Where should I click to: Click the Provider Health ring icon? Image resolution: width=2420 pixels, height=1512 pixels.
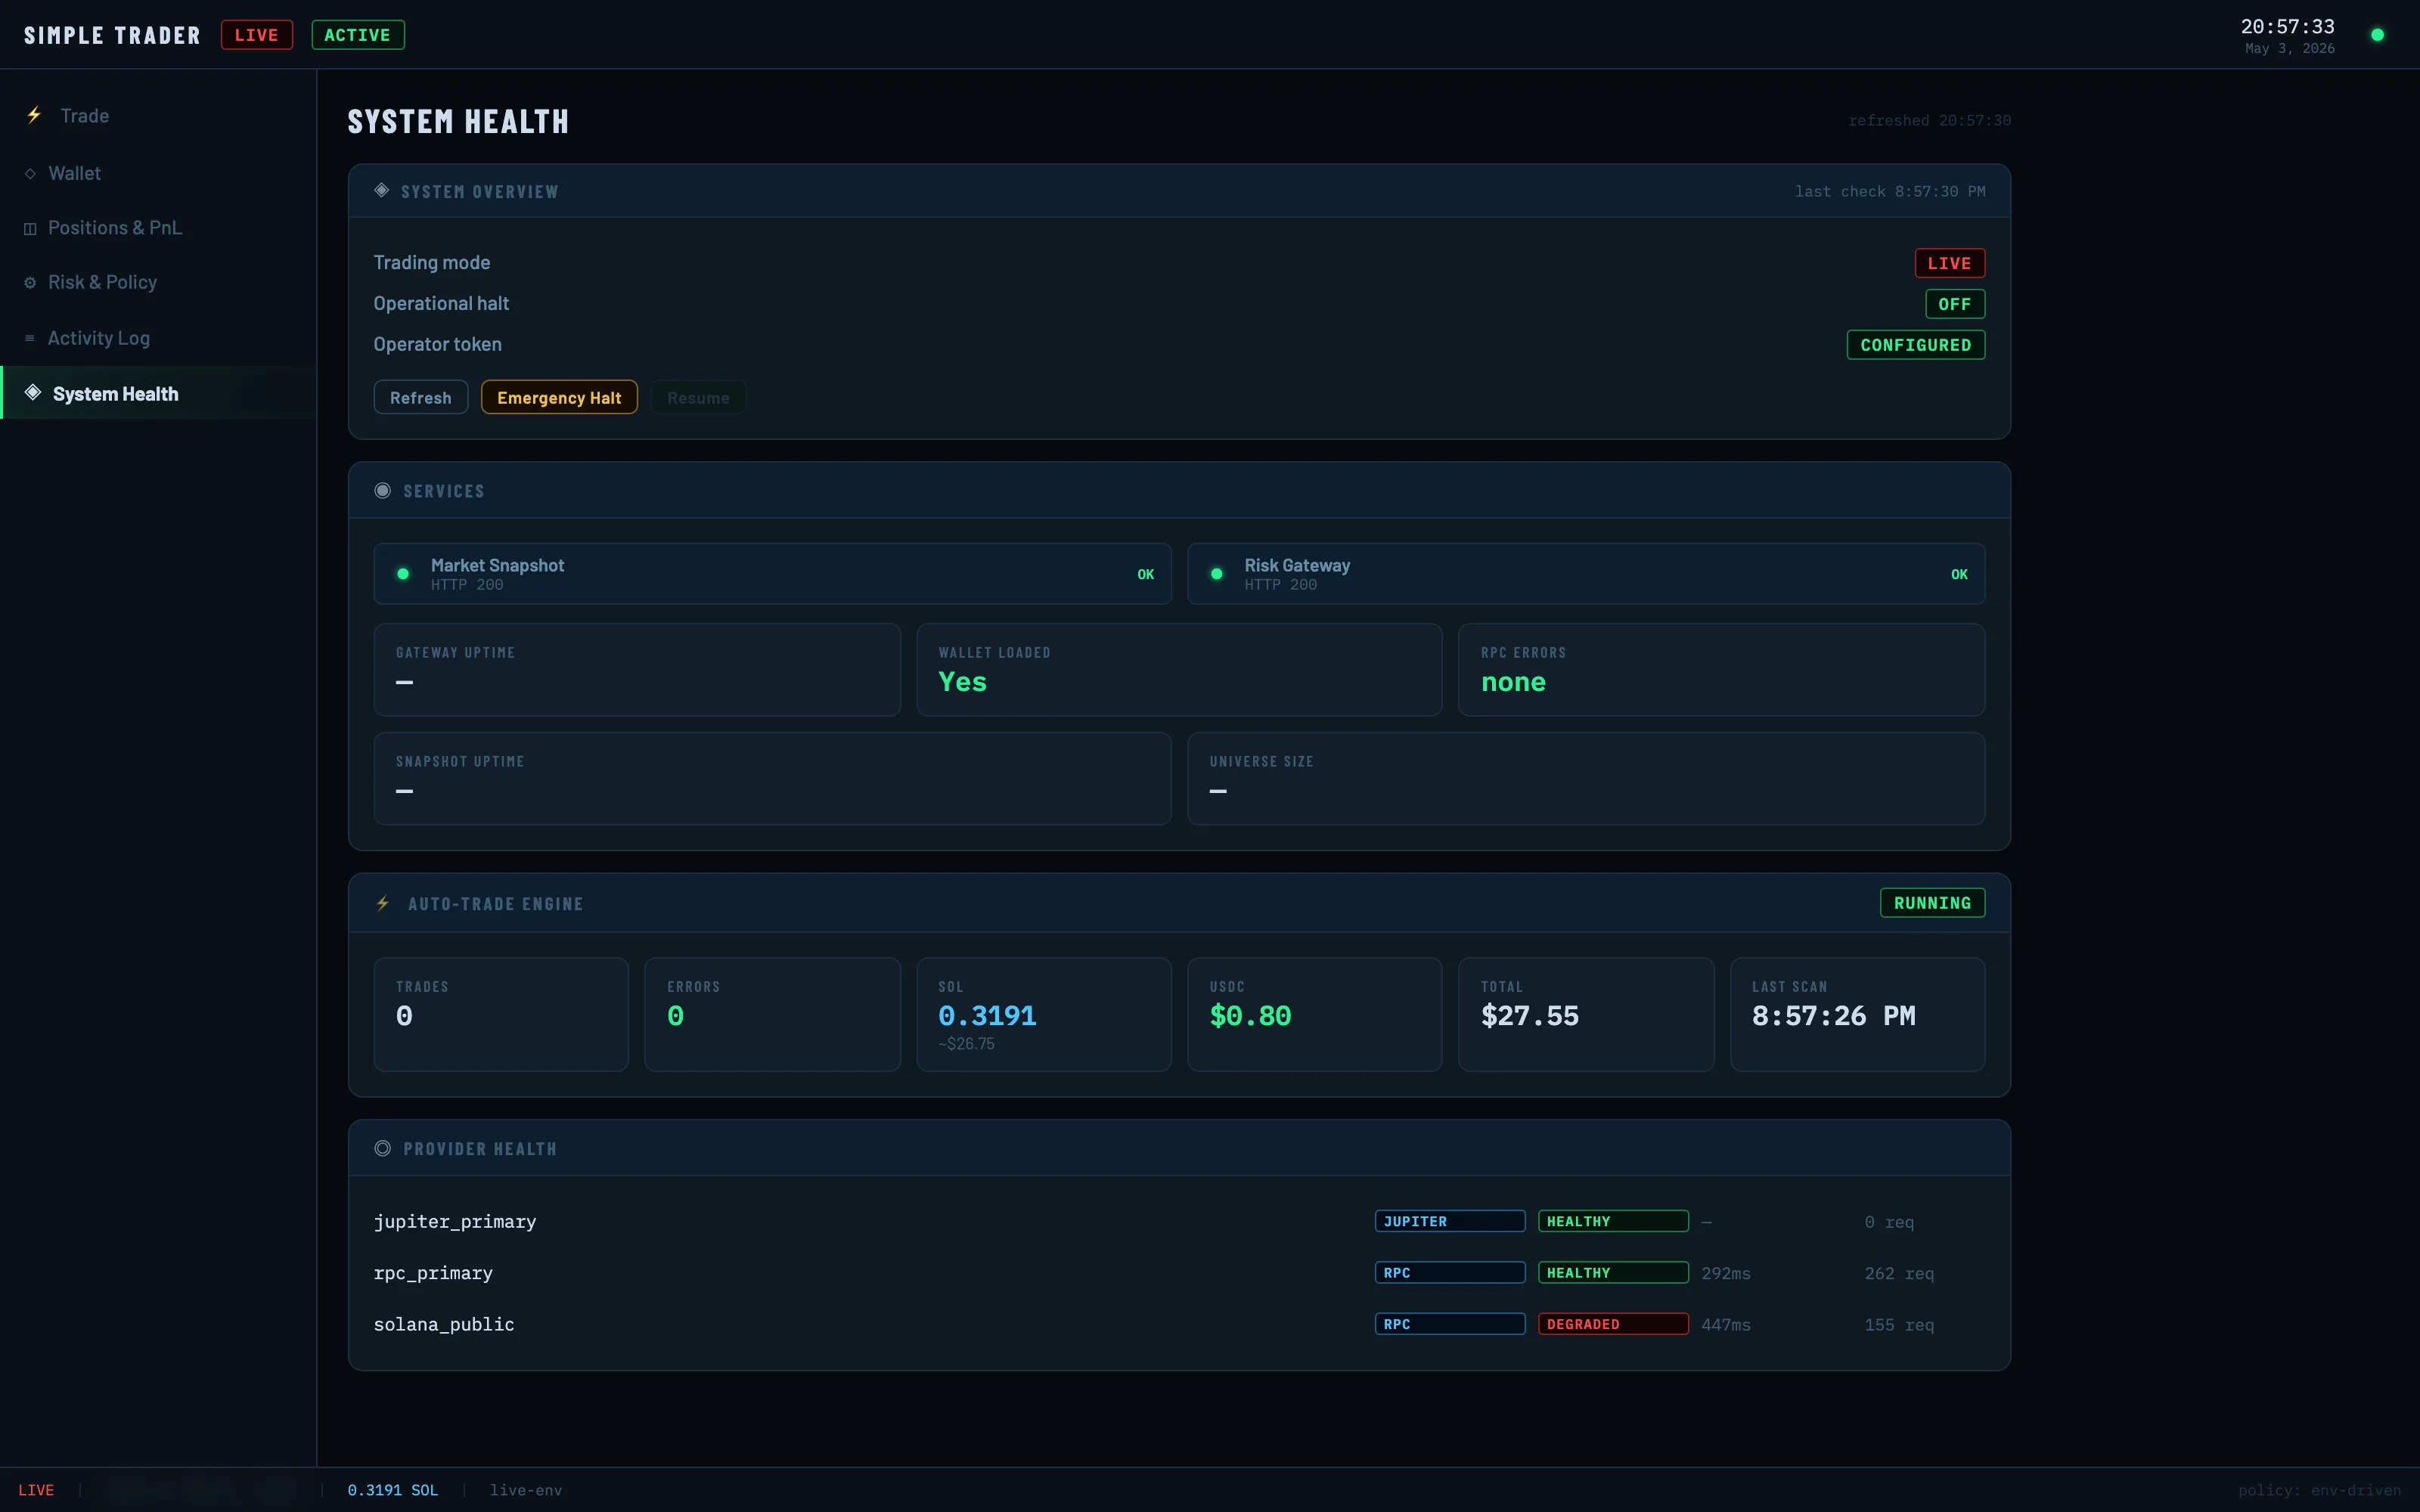pyautogui.click(x=382, y=1148)
